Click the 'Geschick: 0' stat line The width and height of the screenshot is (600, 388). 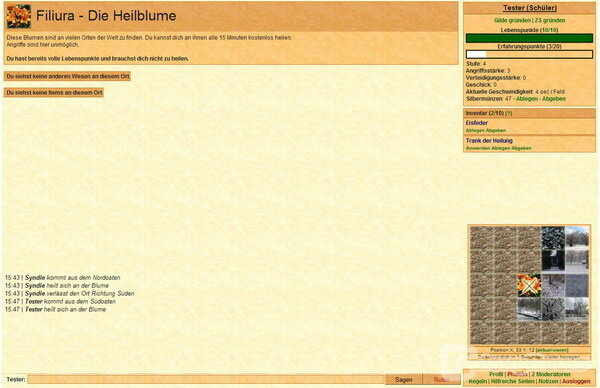[481, 85]
